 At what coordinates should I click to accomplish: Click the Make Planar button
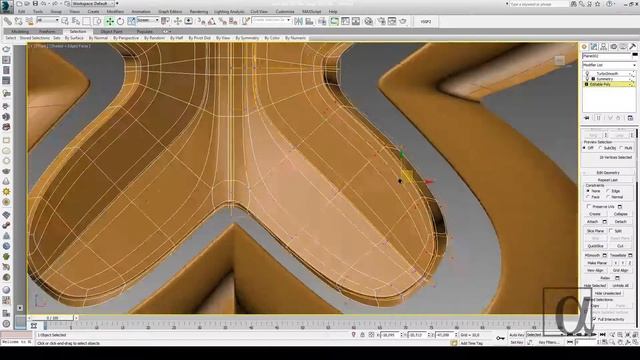tap(597, 263)
